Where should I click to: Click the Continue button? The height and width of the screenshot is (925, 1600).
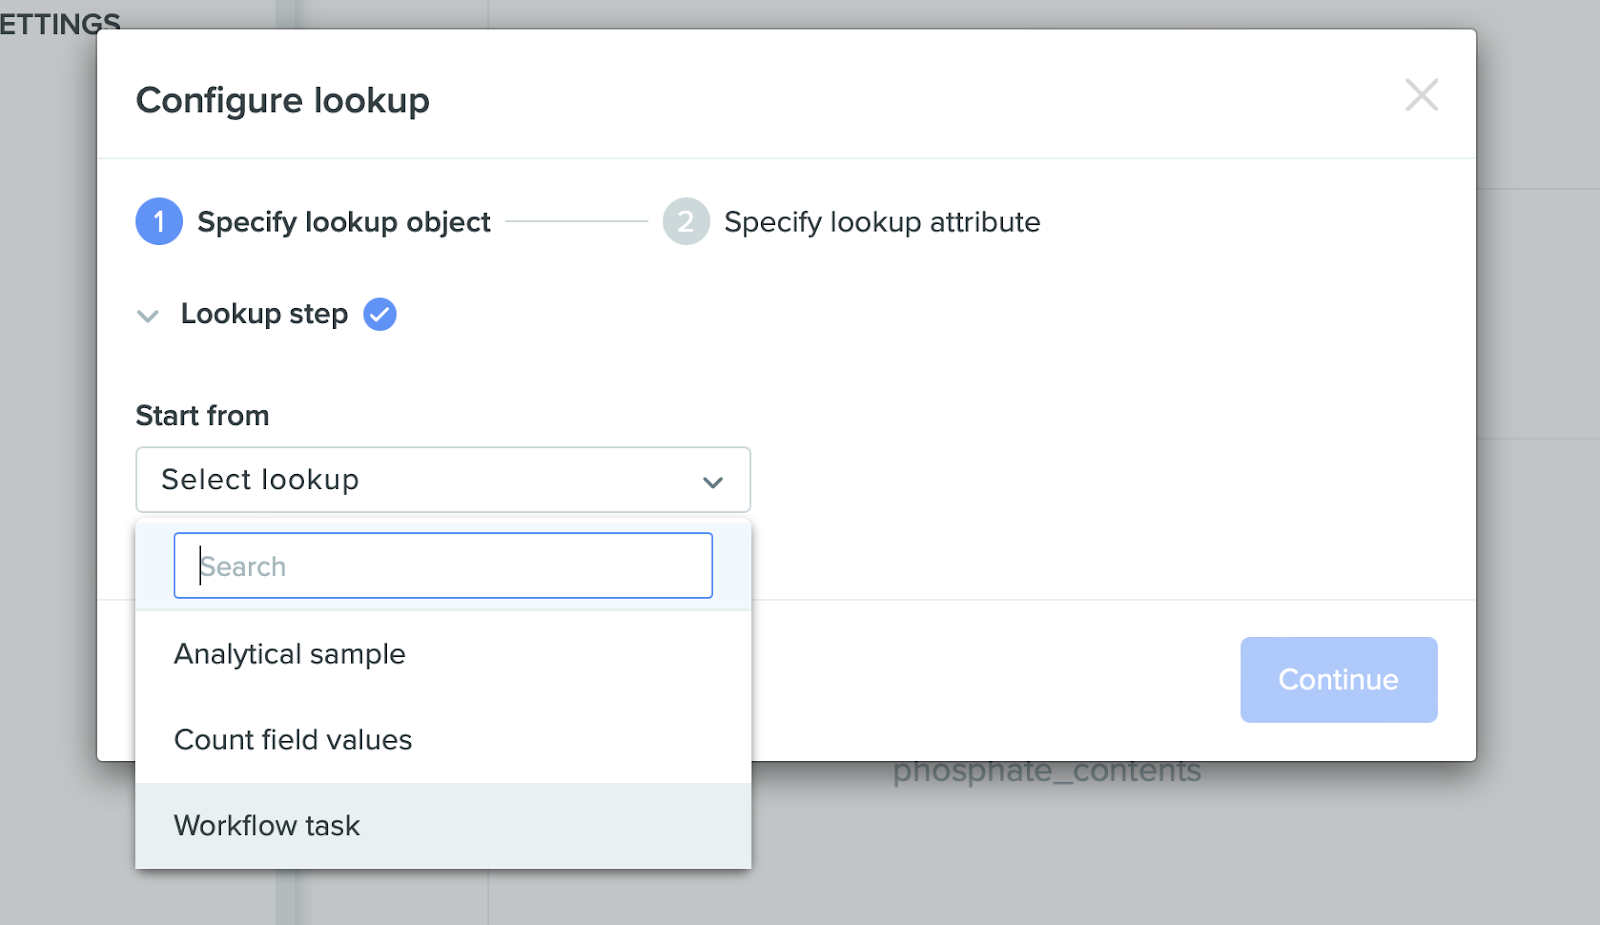1339,680
